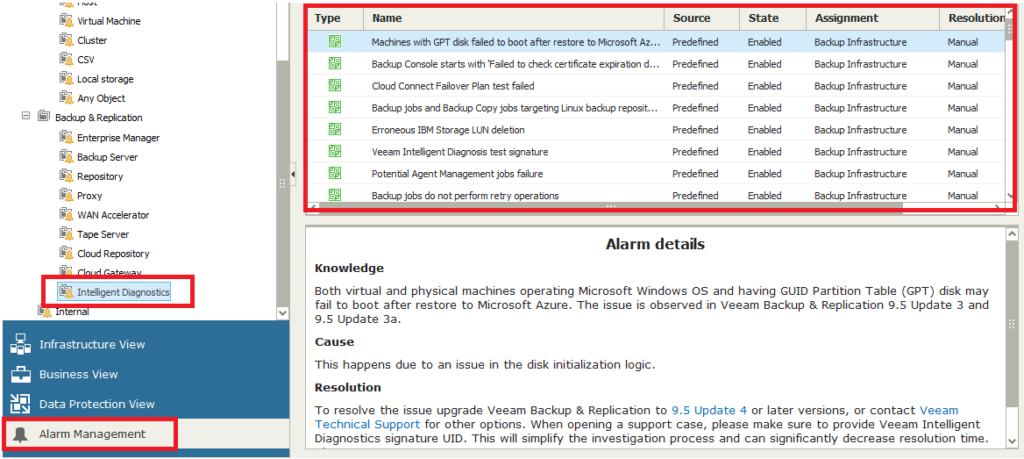Click the Backup Server node icon

tap(66, 157)
